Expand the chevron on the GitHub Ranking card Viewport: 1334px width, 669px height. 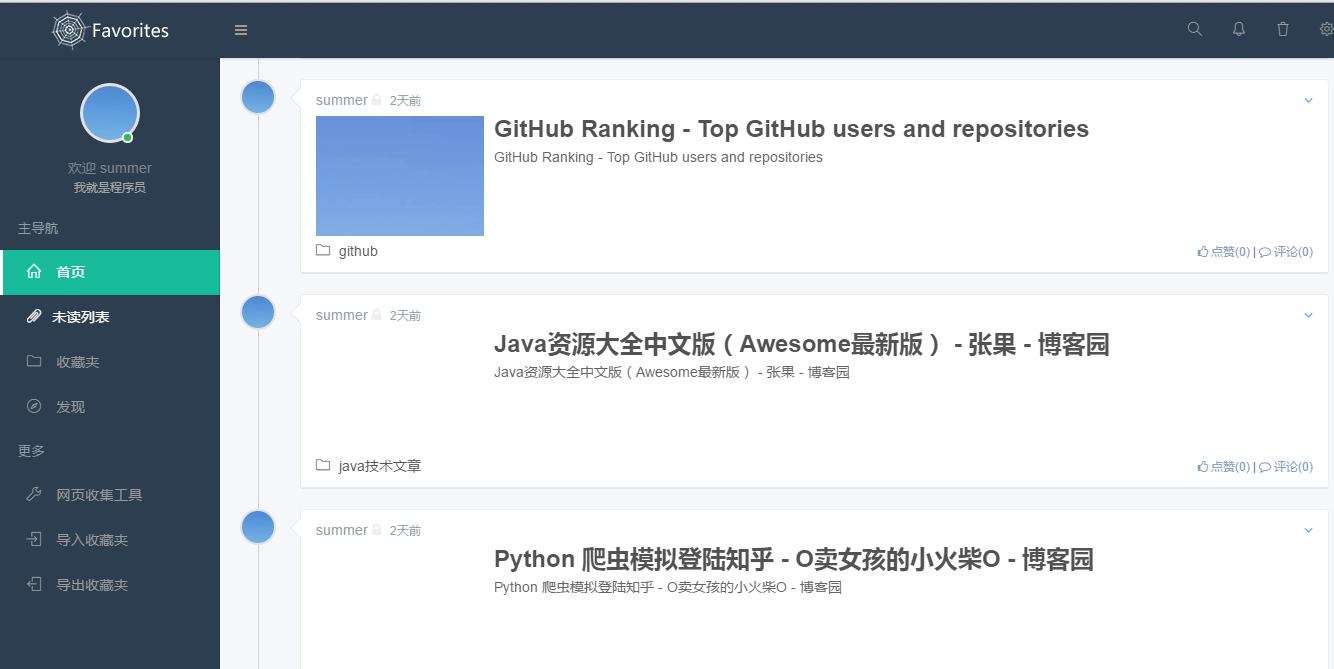pyautogui.click(x=1308, y=99)
